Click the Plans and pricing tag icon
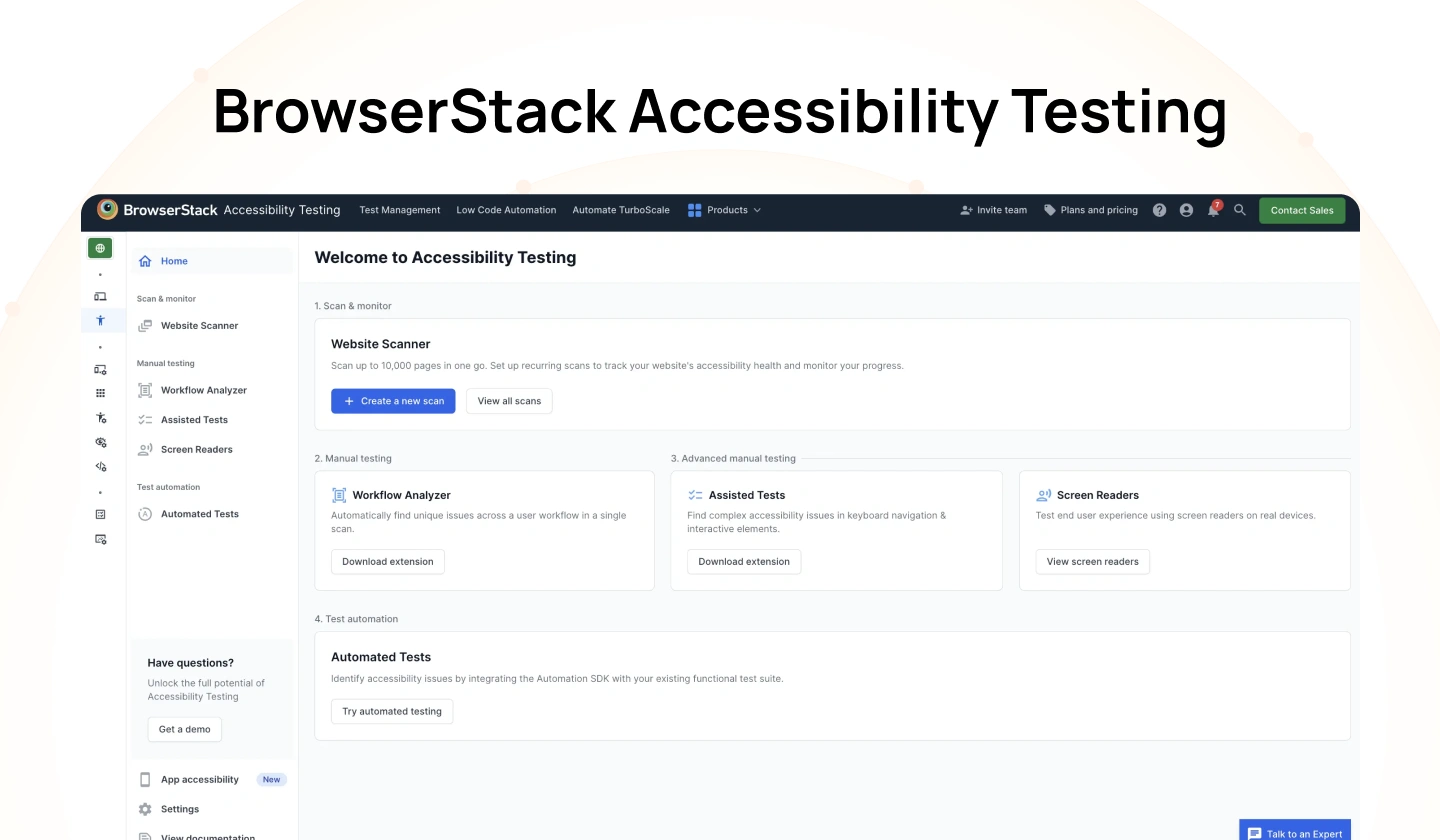Viewport: 1440px width, 840px height. click(x=1050, y=210)
